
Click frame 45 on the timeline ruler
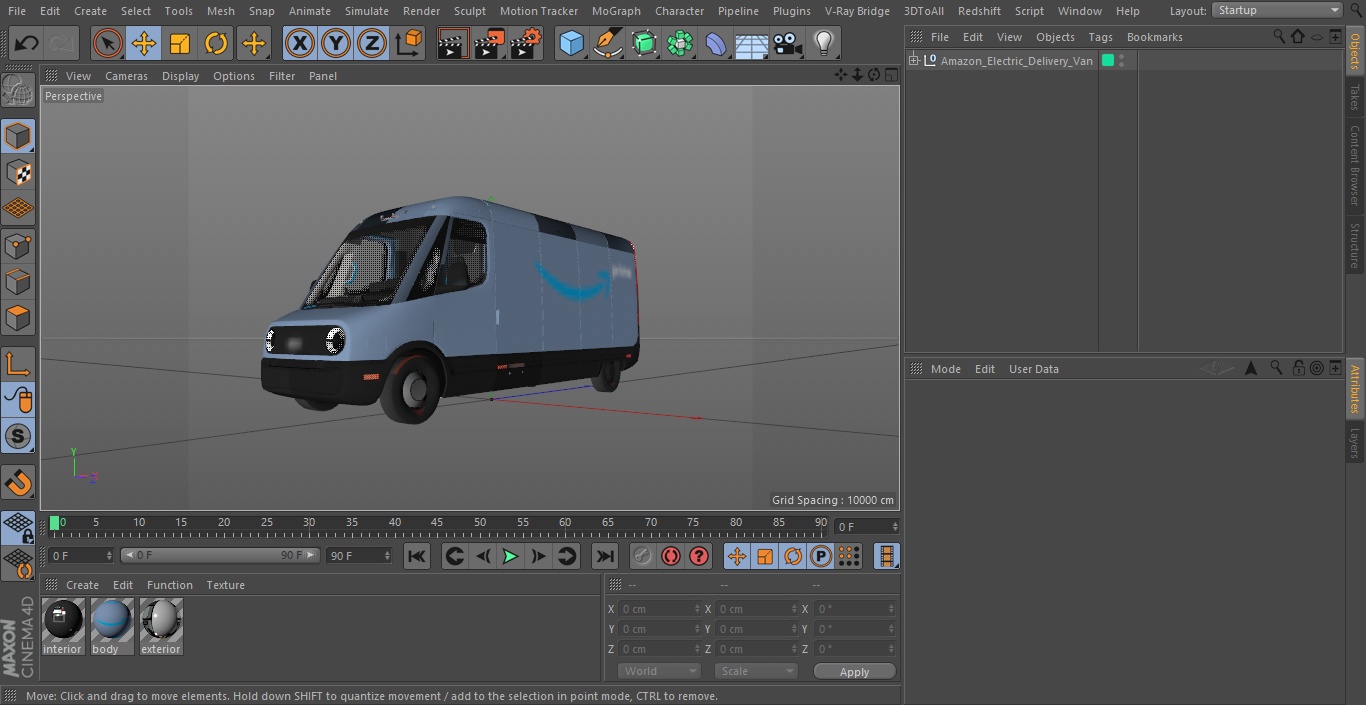tap(437, 523)
